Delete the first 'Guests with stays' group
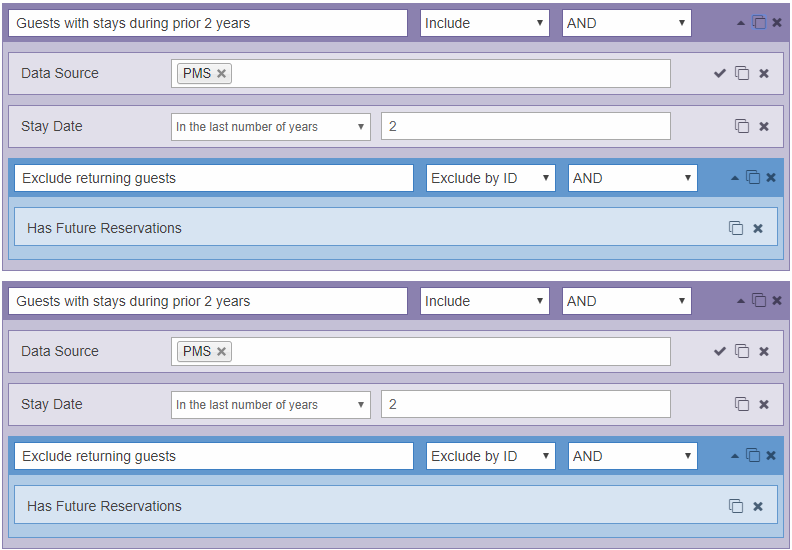792x550 pixels. pos(777,23)
